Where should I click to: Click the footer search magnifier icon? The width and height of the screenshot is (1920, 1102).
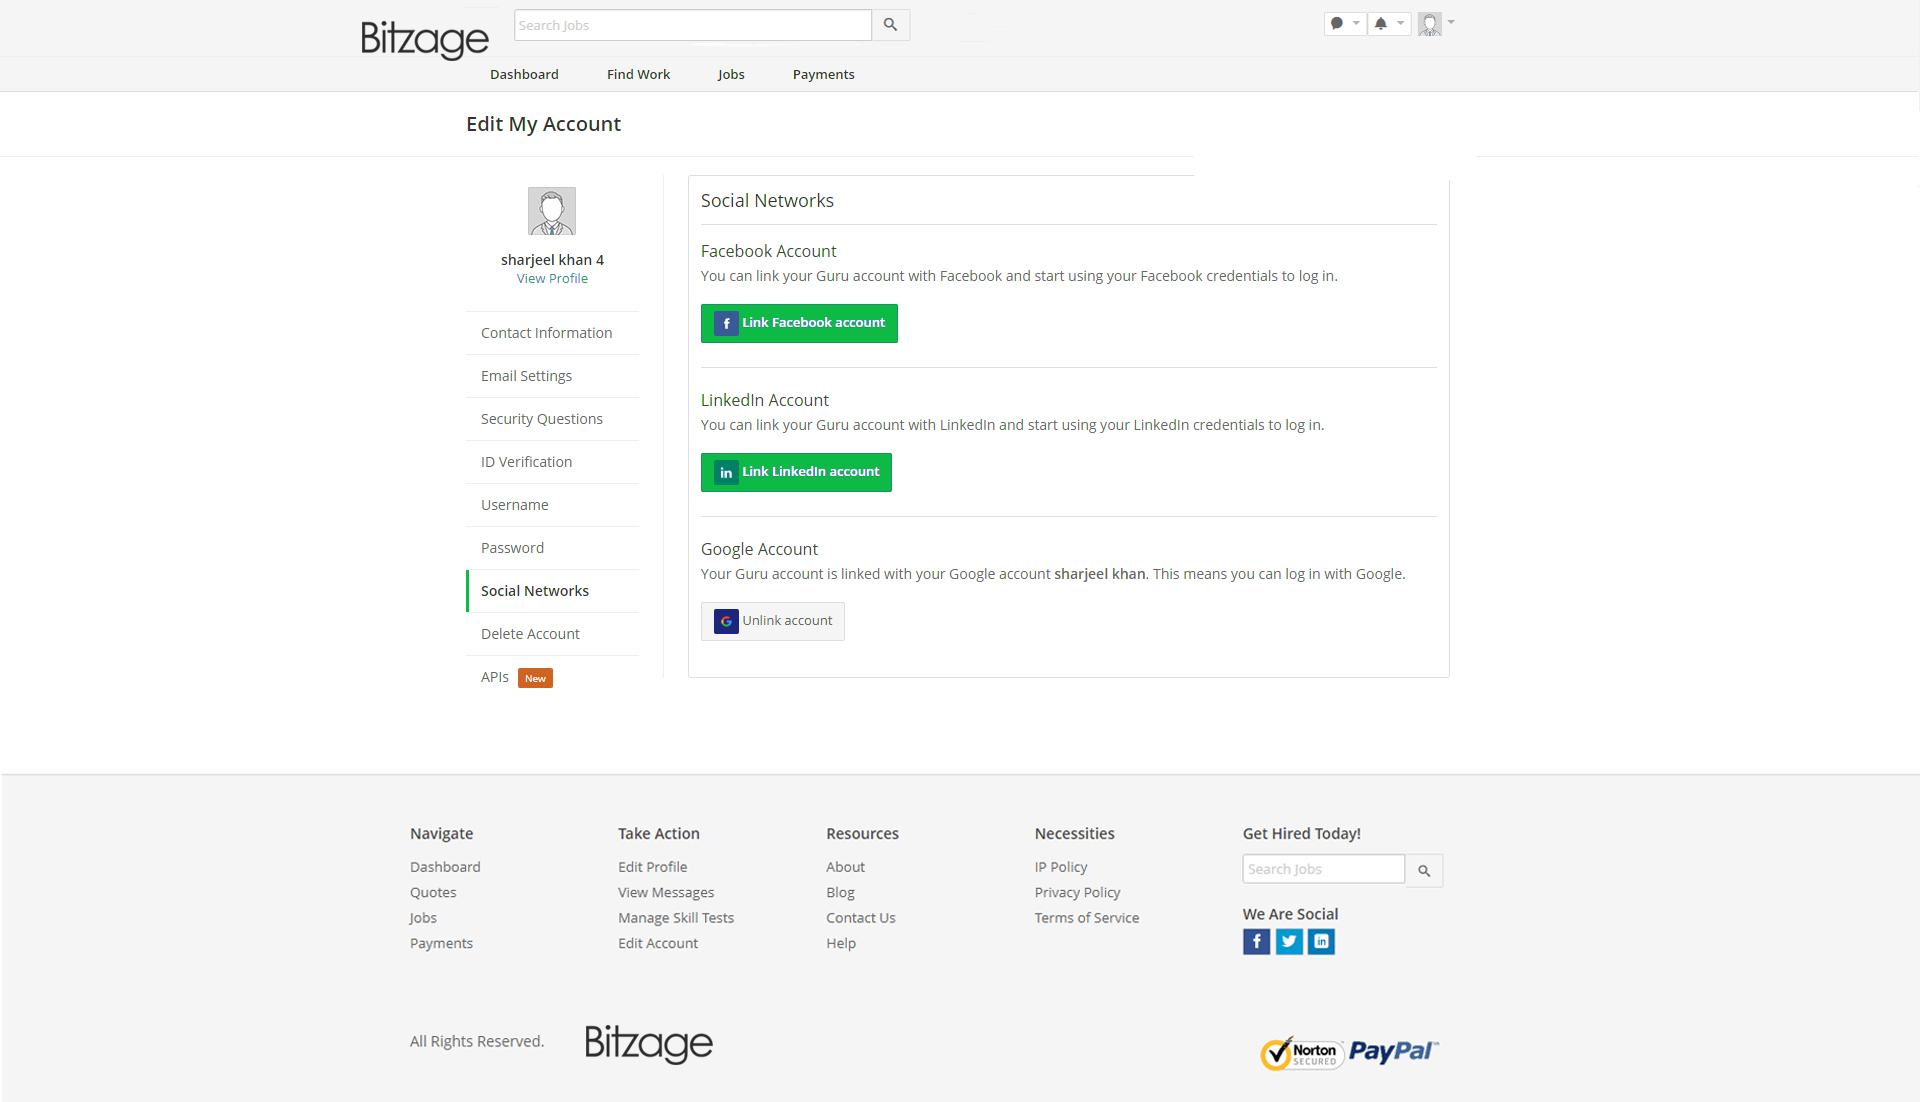tap(1424, 870)
